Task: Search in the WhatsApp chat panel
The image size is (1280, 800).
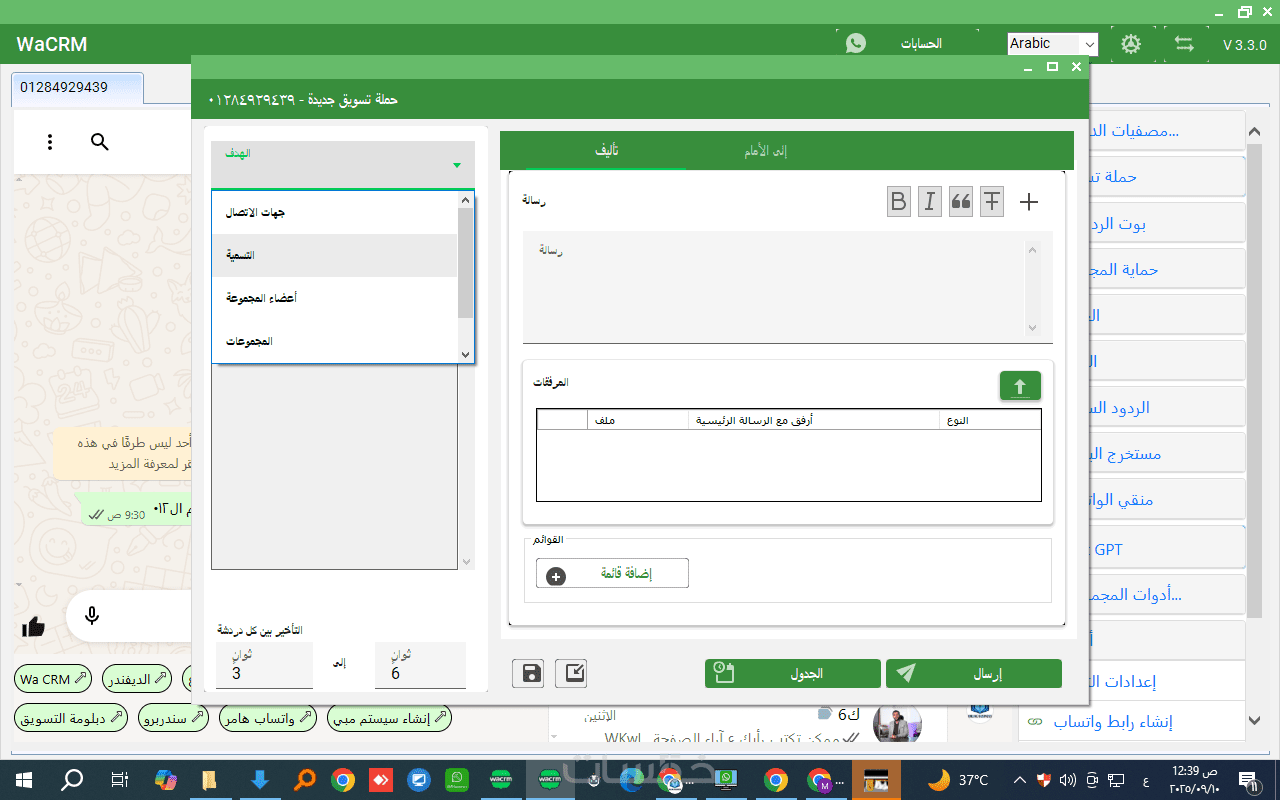Action: [99, 142]
